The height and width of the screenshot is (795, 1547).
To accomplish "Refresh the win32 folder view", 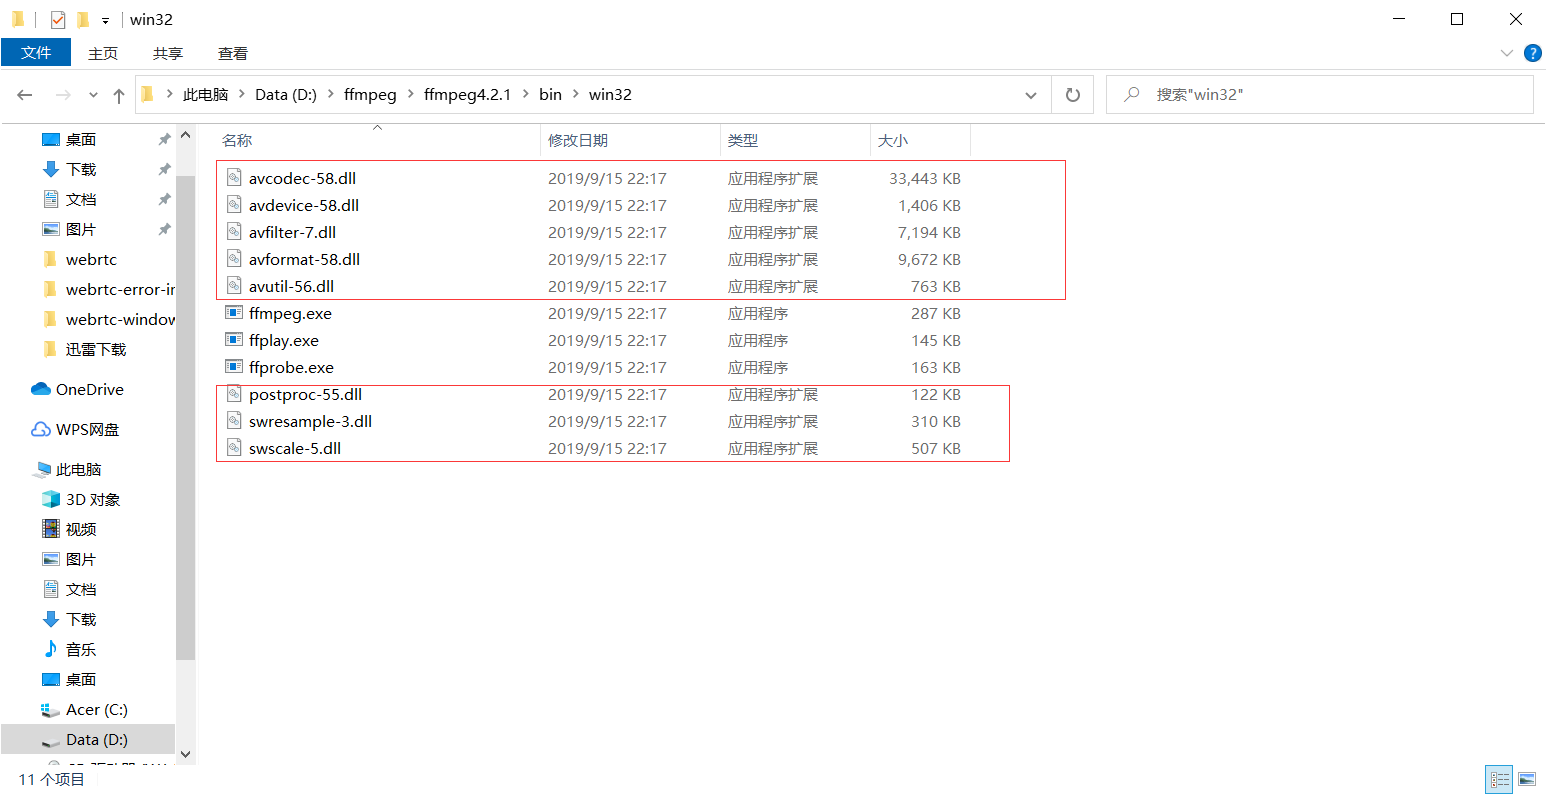I will (1073, 95).
